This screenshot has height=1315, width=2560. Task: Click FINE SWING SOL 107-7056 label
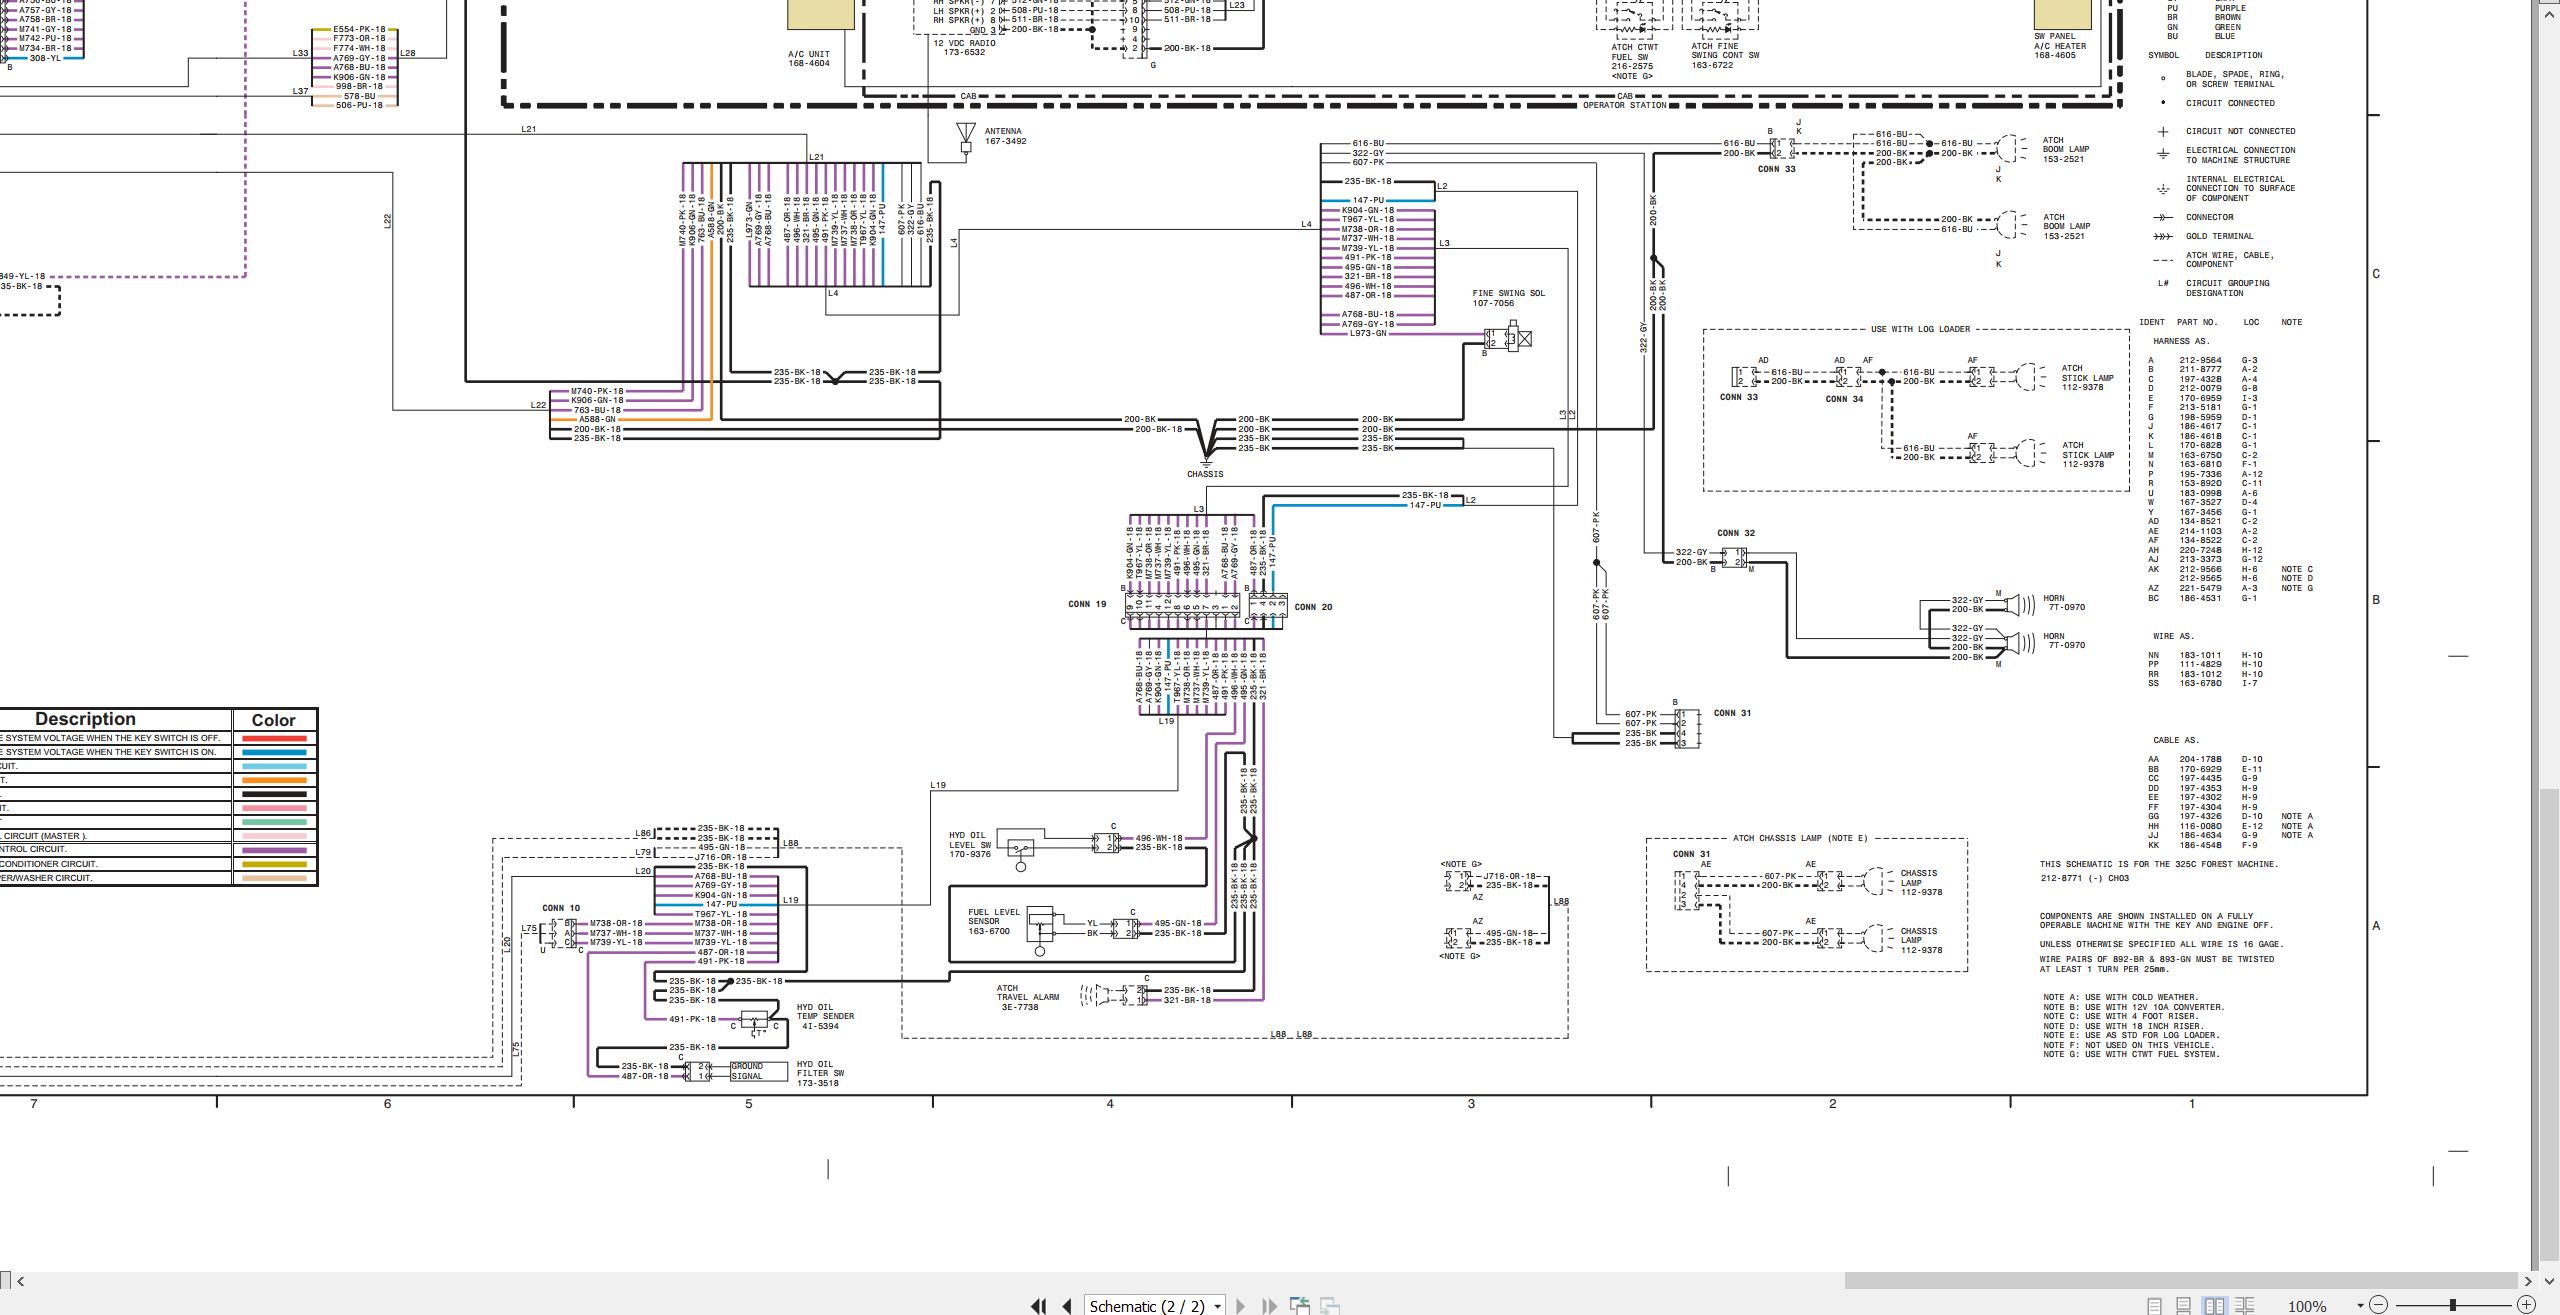click(1508, 298)
